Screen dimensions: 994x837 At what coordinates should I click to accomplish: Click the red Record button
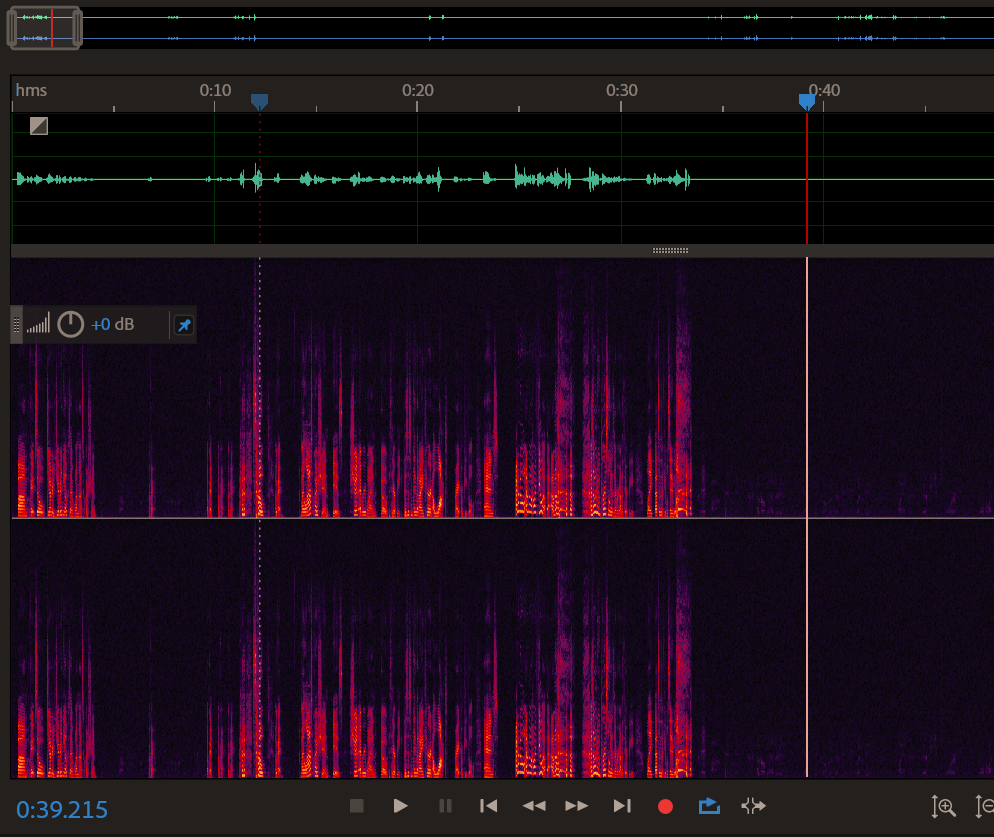tap(665, 806)
